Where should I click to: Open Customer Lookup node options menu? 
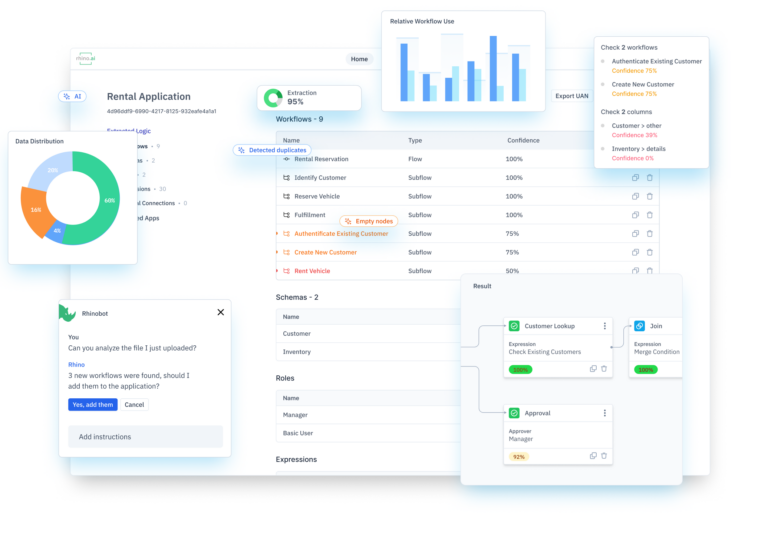(604, 326)
